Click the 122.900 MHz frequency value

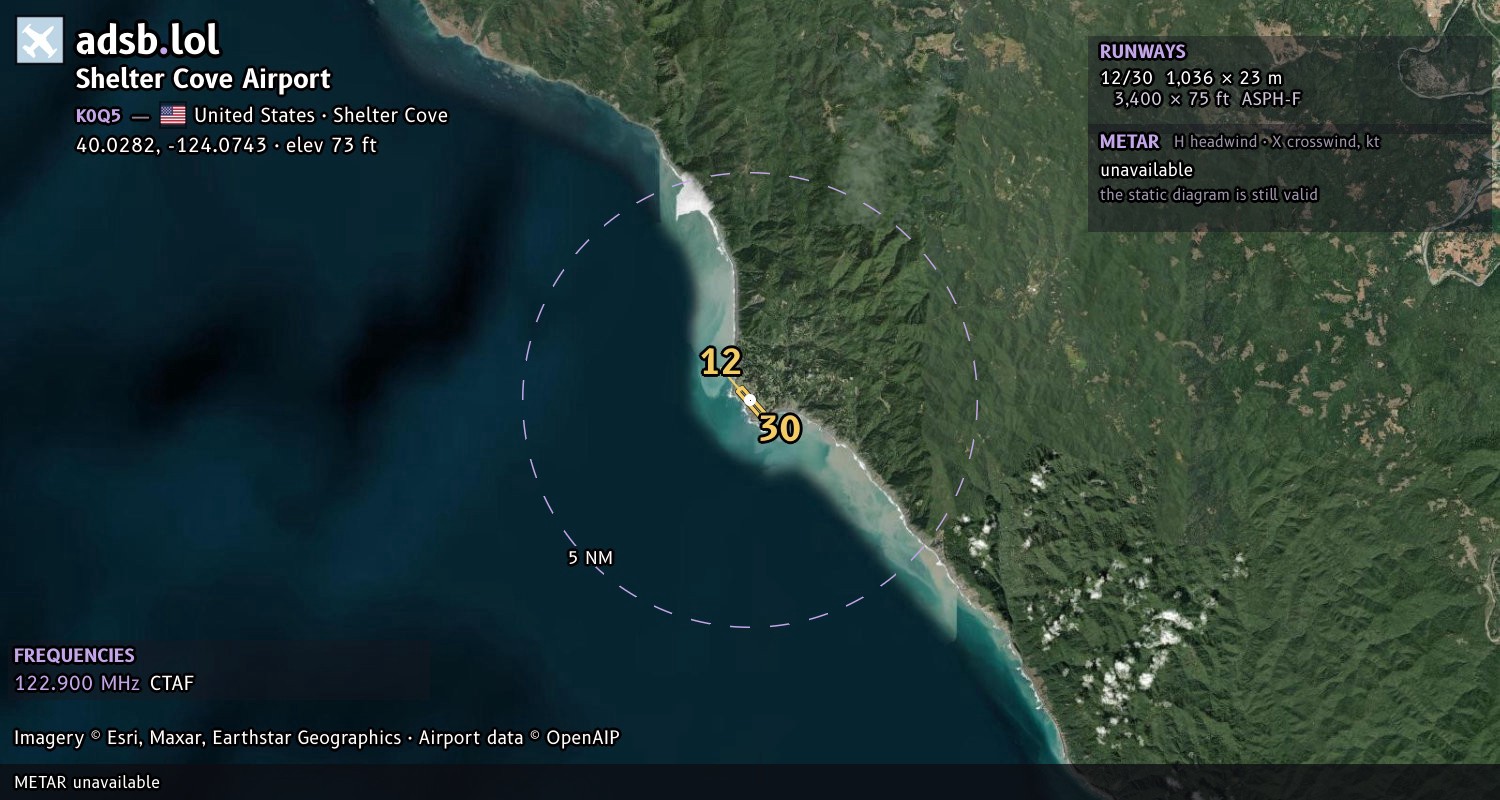pyautogui.click(x=78, y=684)
